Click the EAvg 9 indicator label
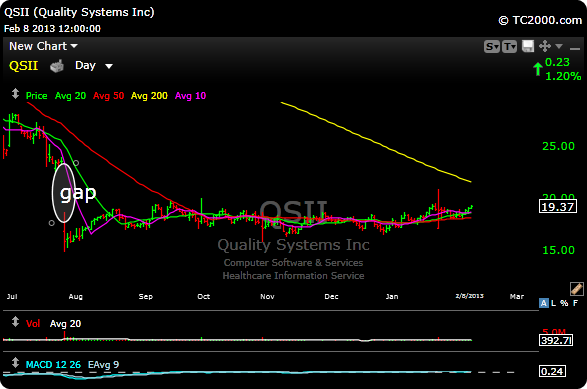 point(103,365)
